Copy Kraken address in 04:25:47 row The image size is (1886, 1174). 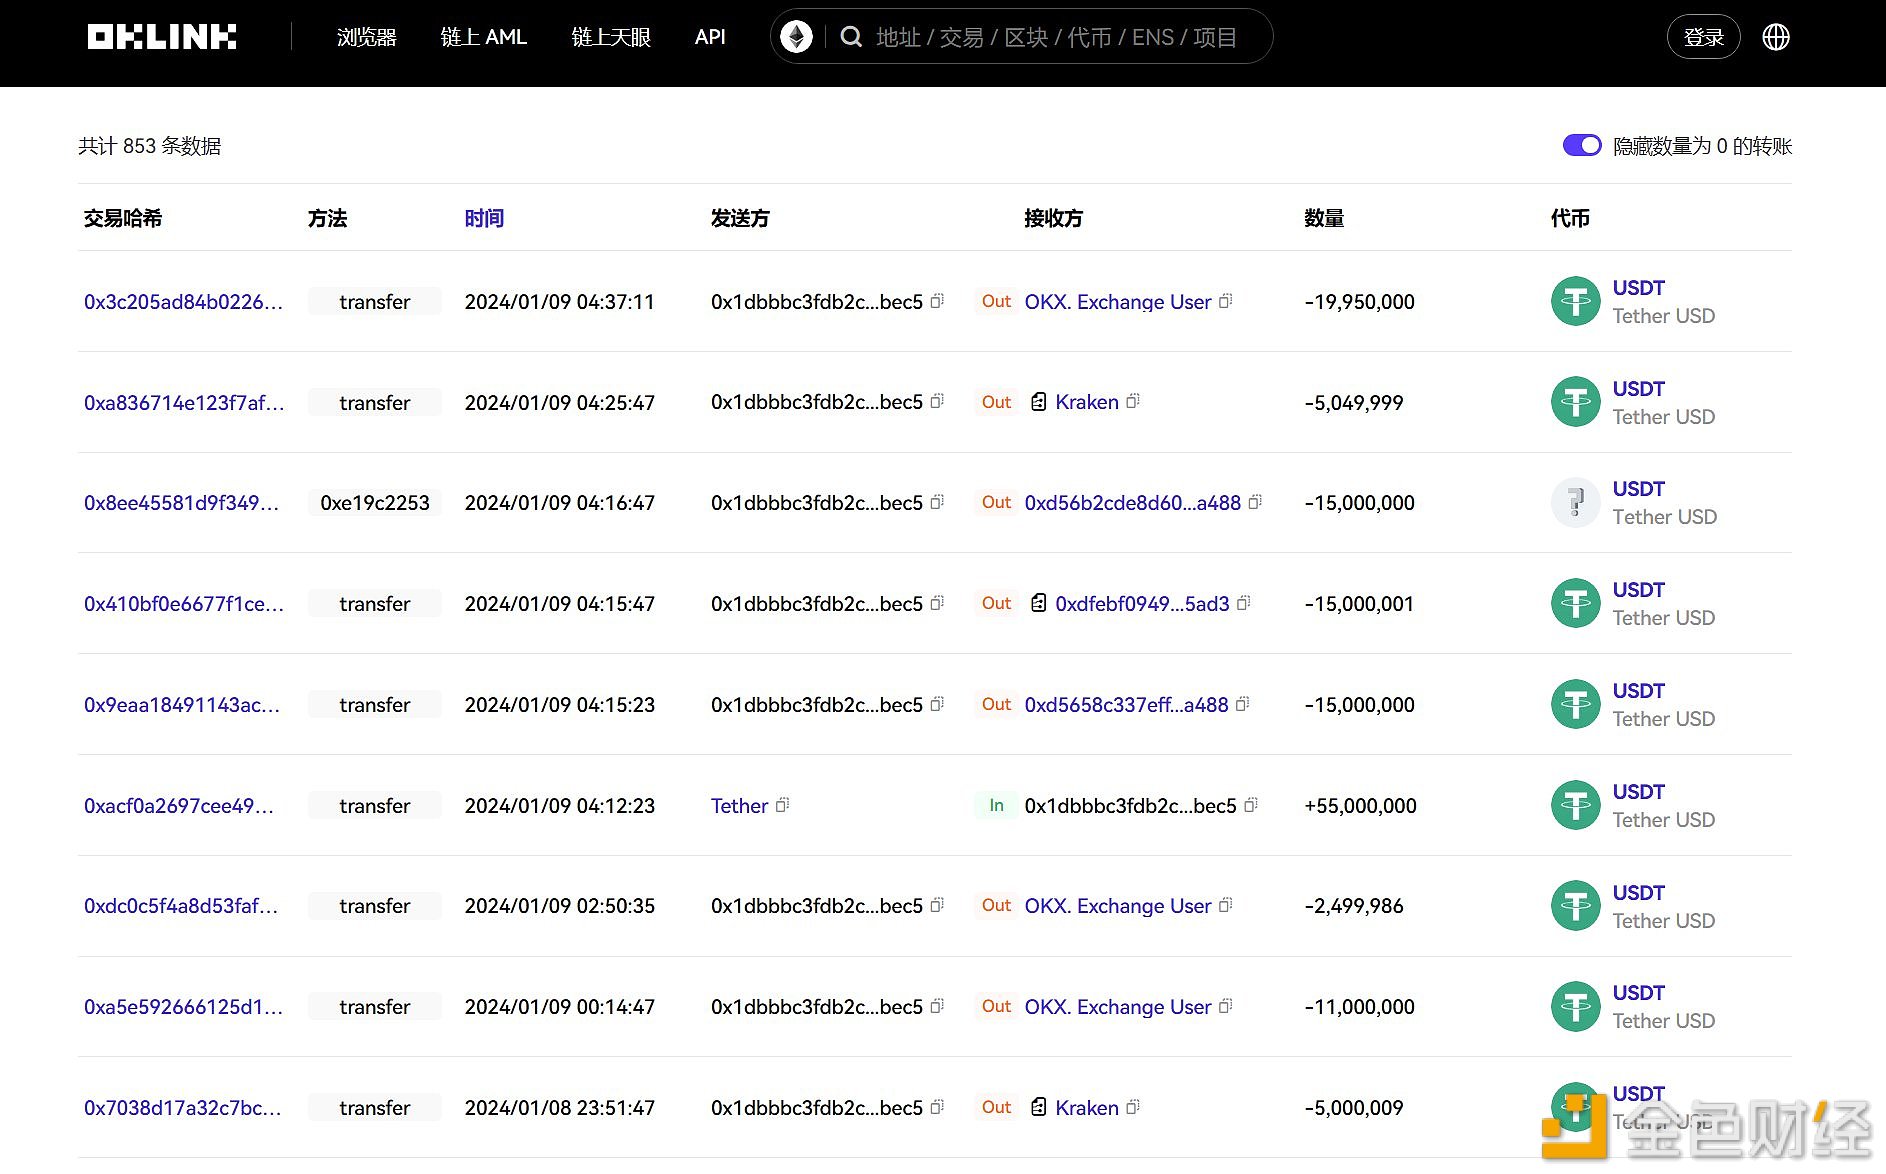coord(1133,402)
